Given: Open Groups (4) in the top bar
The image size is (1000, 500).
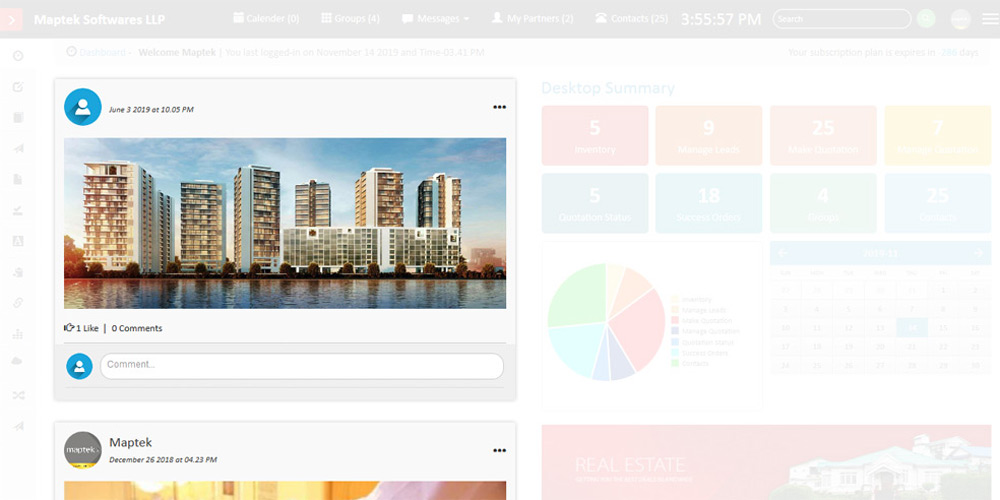Looking at the screenshot, I should (350, 18).
